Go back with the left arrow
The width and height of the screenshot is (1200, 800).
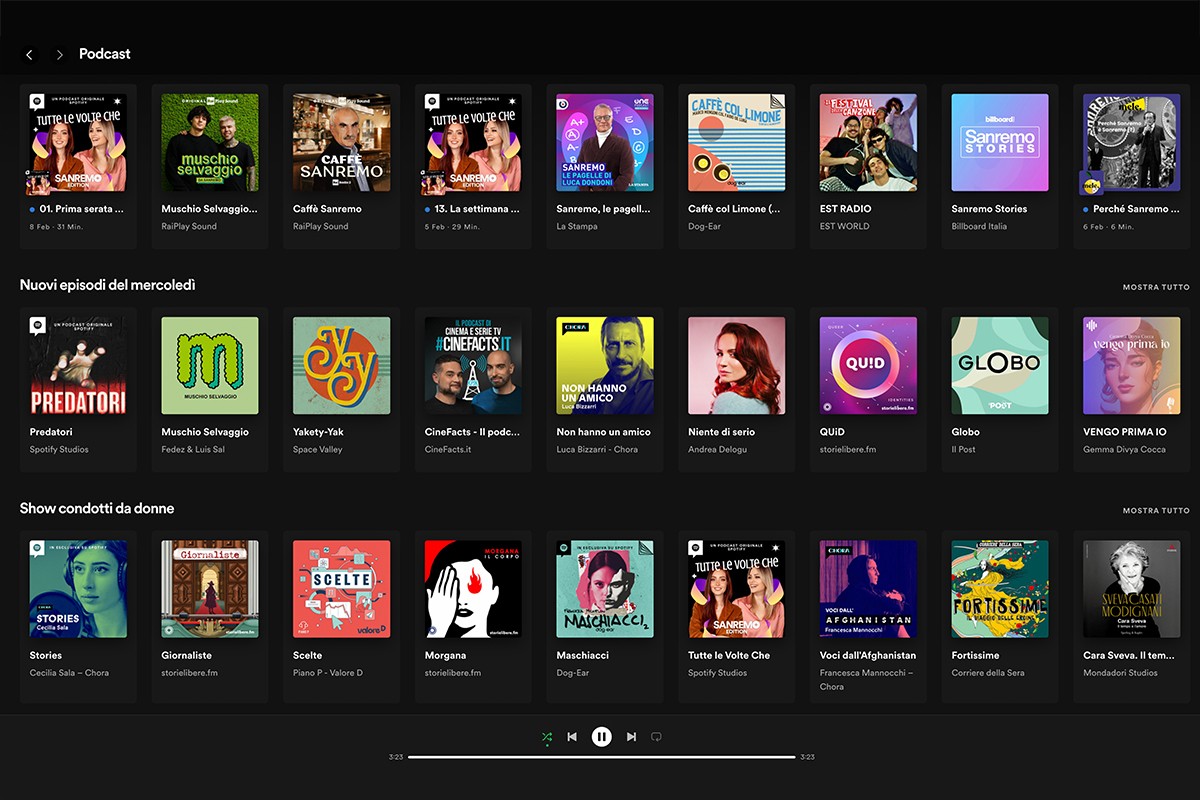[29, 55]
